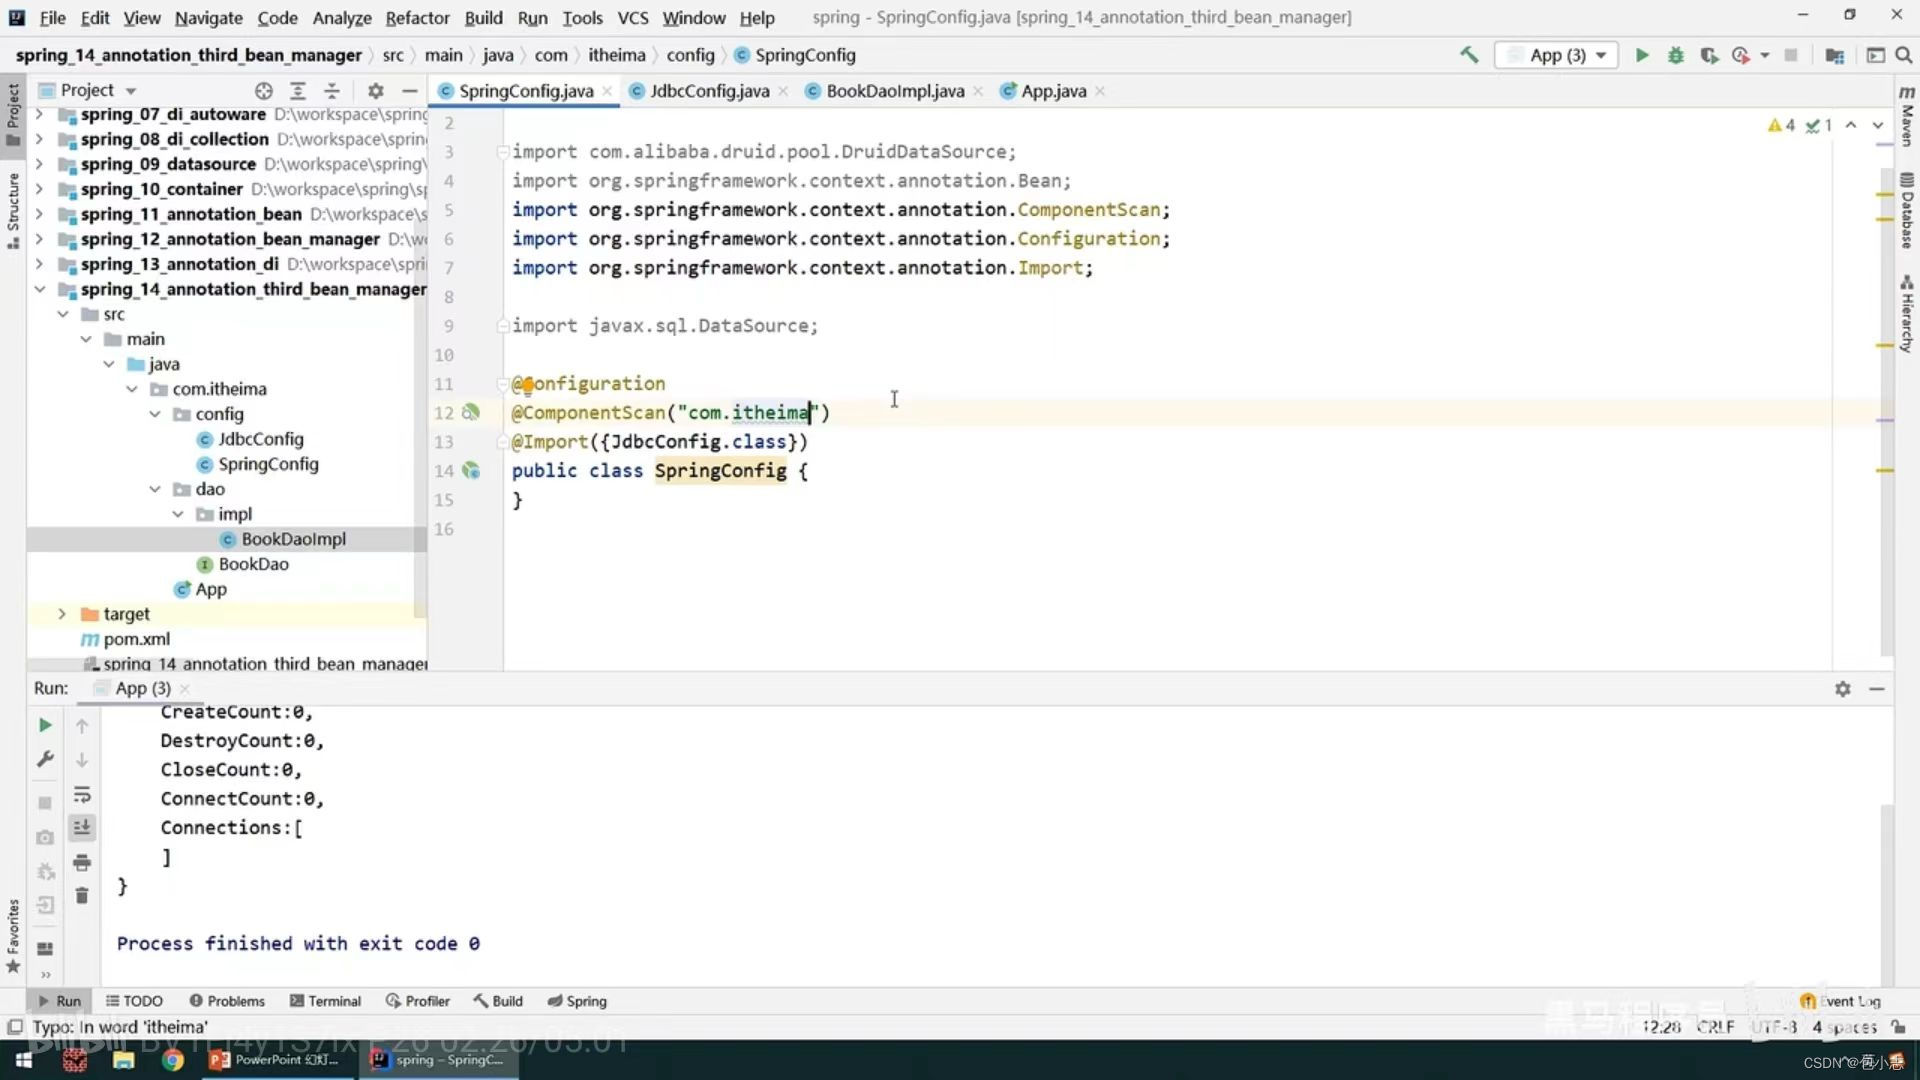The image size is (1920, 1080).
Task: Open Structure tool window
Action: click(13, 211)
